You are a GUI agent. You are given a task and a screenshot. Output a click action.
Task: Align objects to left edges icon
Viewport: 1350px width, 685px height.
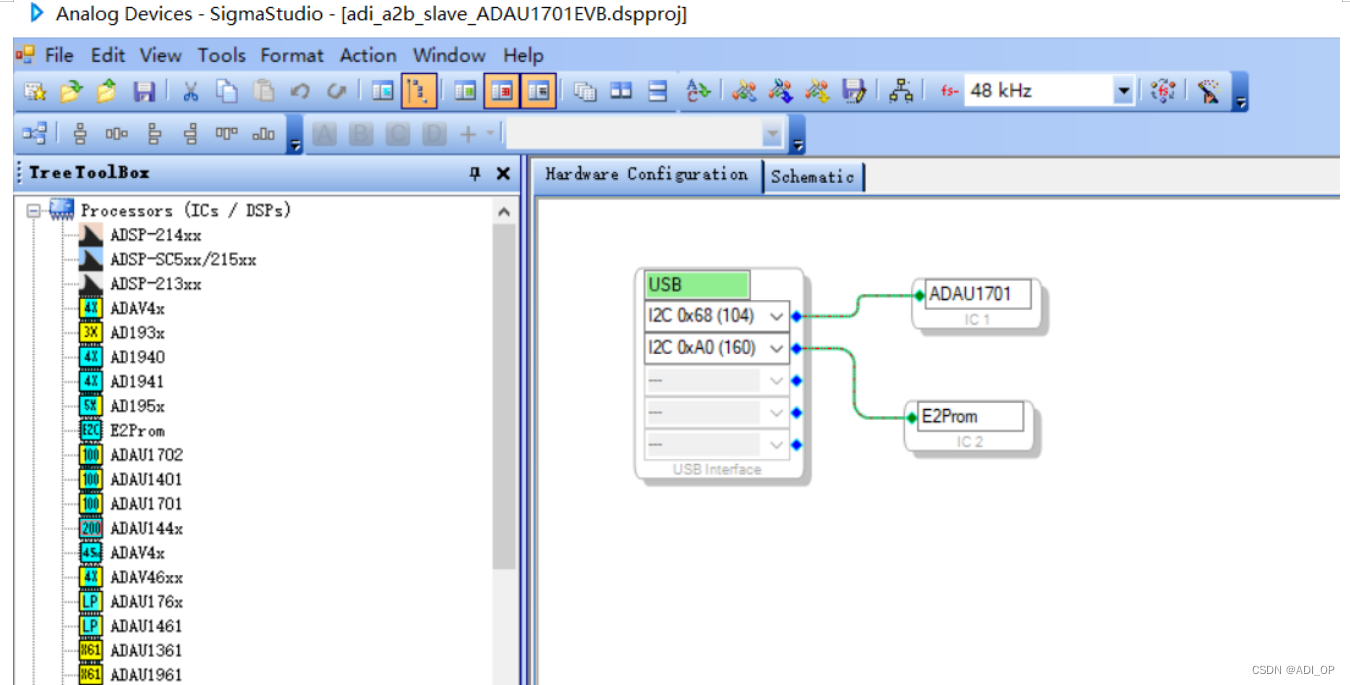[x=154, y=133]
